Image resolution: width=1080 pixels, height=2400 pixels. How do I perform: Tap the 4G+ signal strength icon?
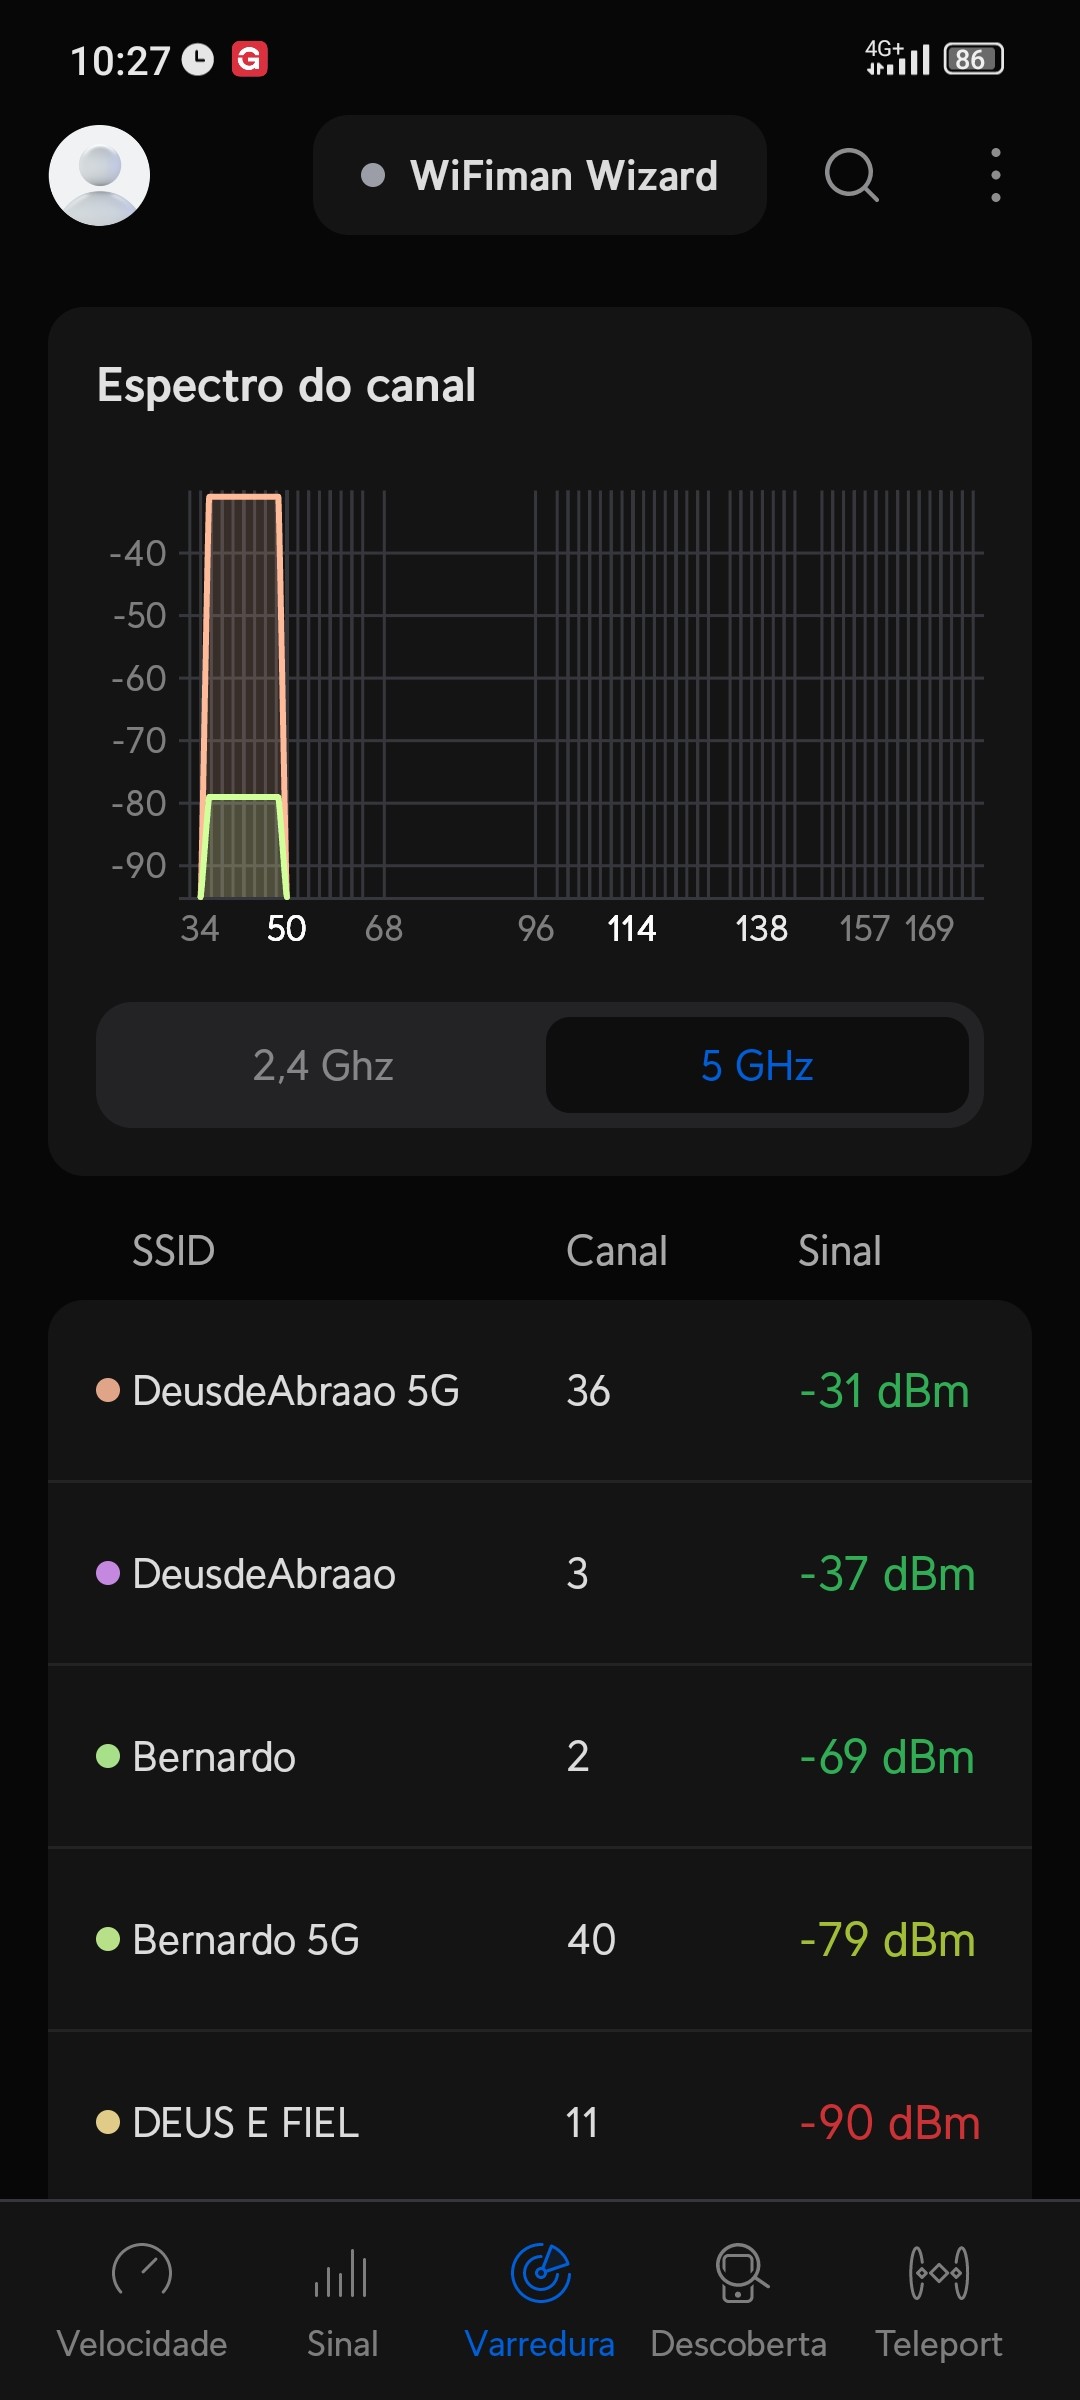(897, 58)
